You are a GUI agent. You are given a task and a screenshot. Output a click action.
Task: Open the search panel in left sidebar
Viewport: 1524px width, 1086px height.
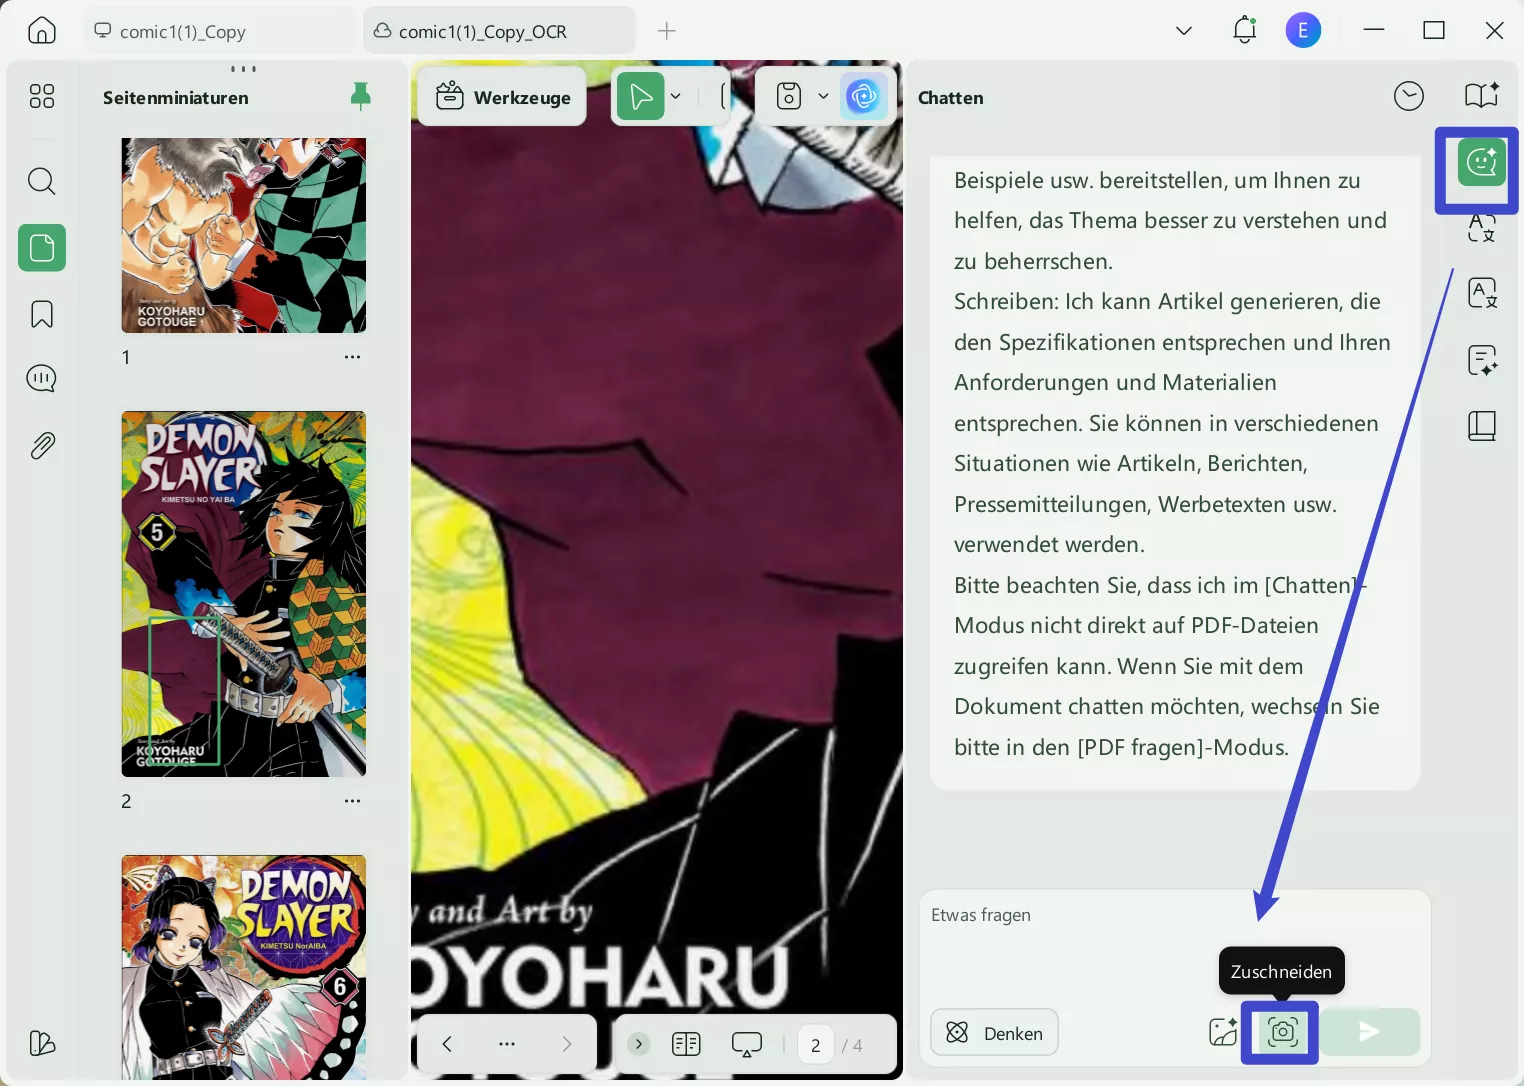[42, 181]
